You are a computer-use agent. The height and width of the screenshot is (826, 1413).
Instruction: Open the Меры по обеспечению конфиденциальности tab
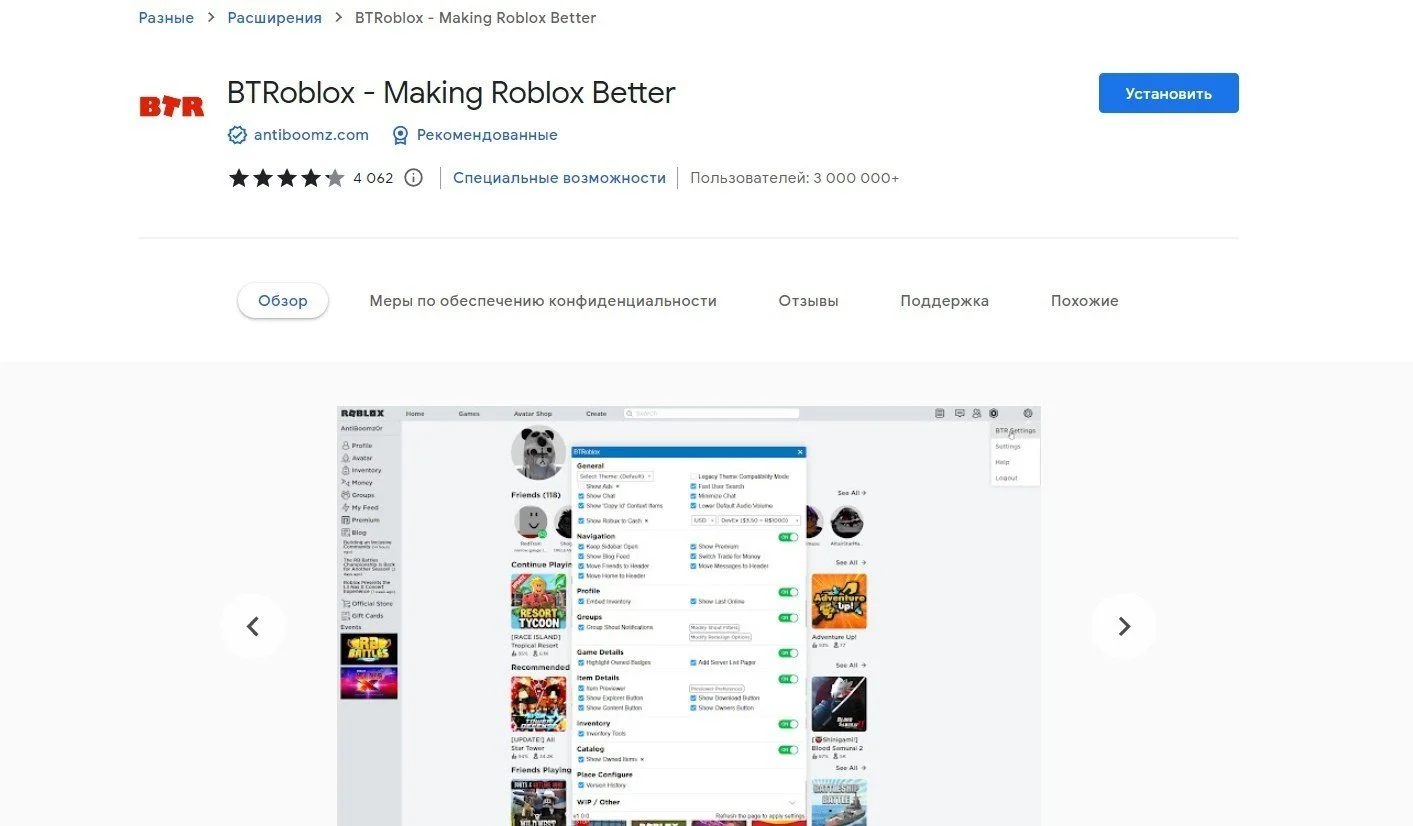543,301
